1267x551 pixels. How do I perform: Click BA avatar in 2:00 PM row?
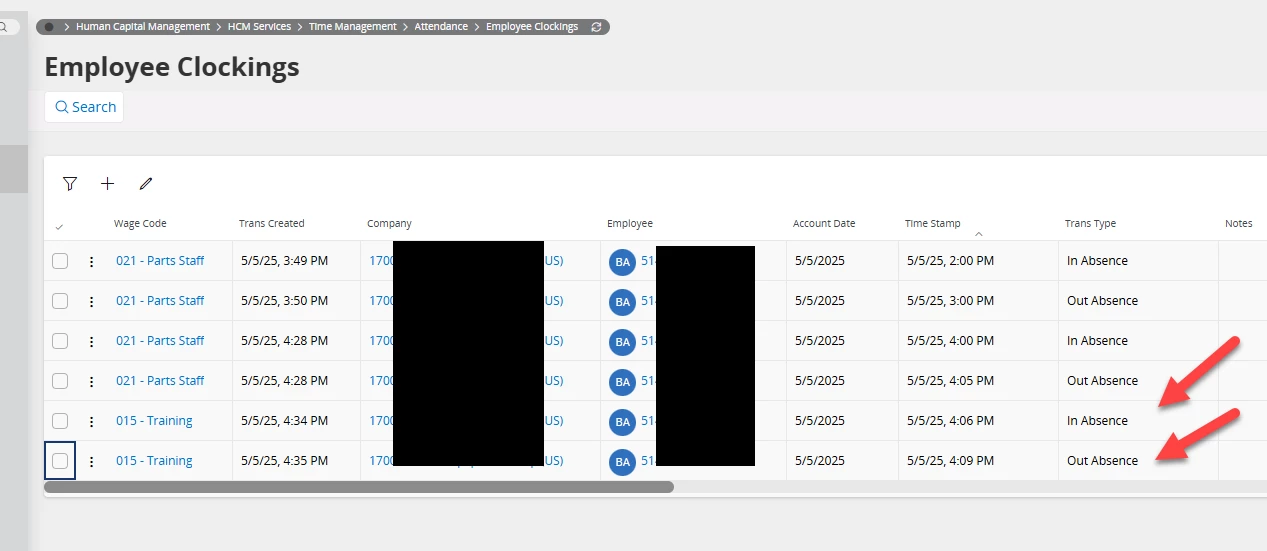pyautogui.click(x=622, y=262)
